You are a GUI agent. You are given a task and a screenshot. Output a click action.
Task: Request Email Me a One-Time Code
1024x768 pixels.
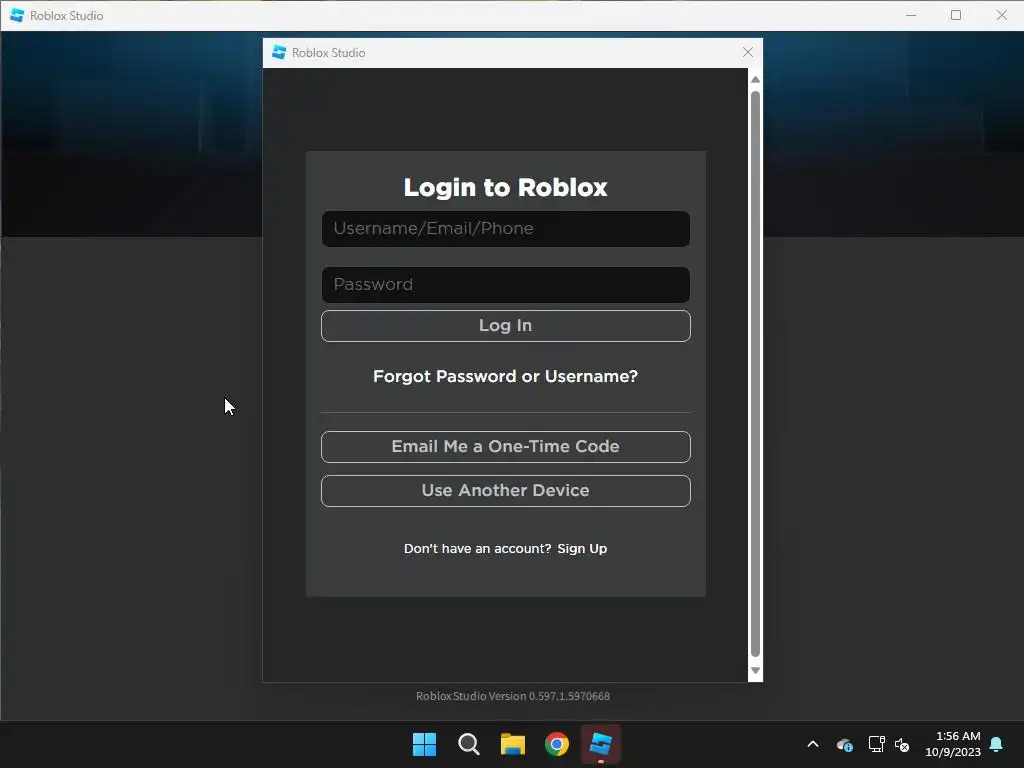point(505,447)
